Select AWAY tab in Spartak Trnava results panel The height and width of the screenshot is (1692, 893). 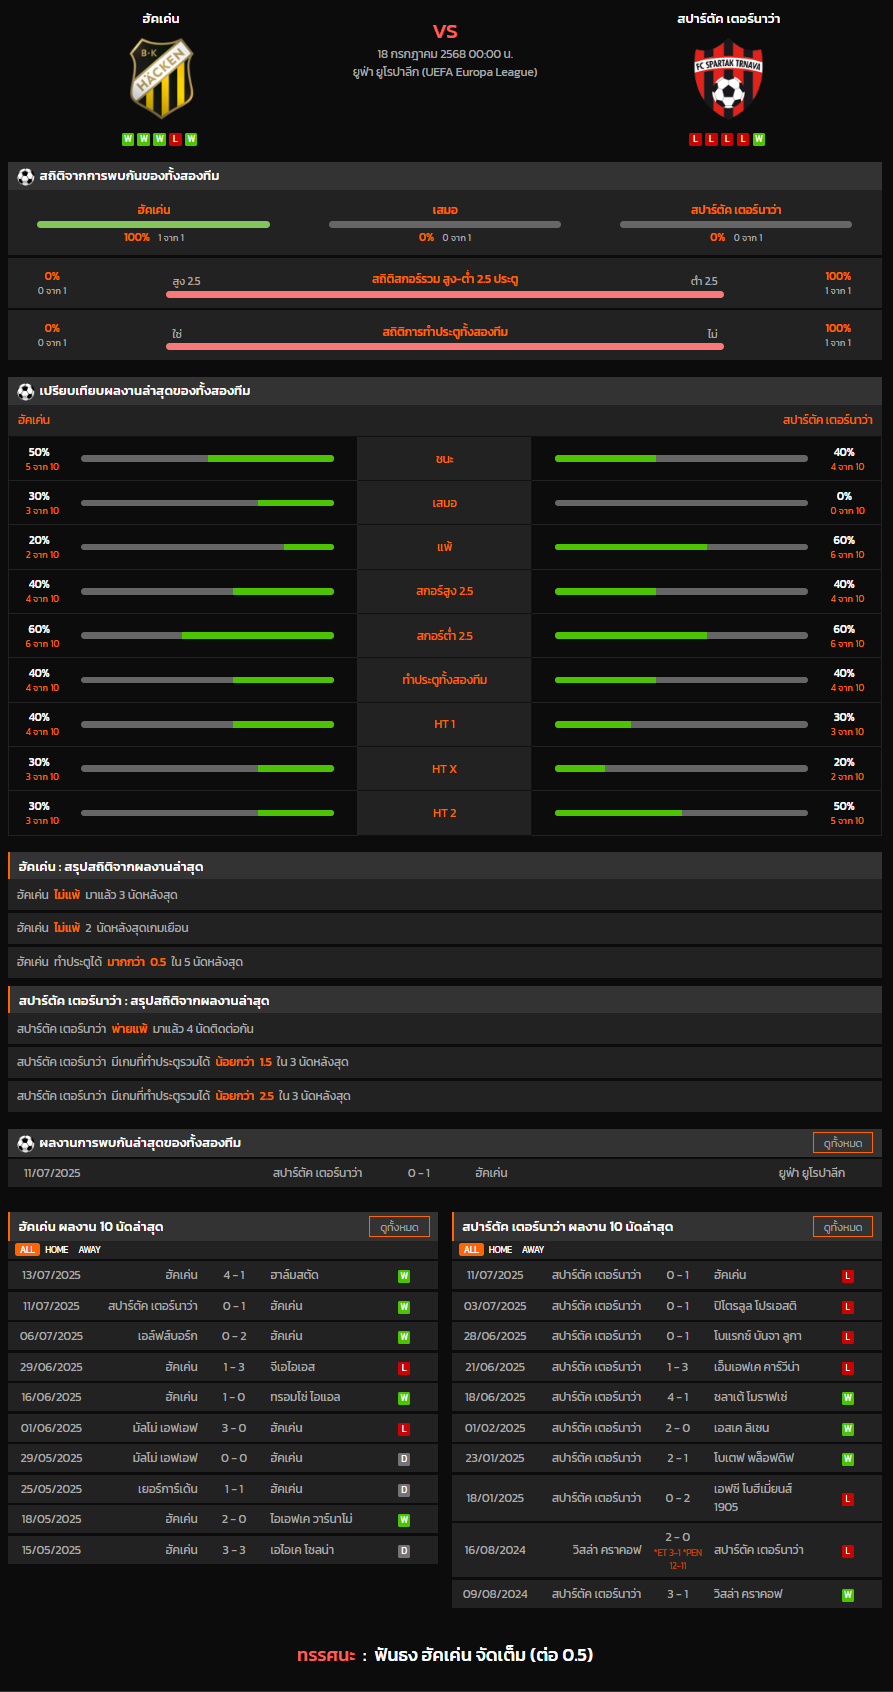534,1250
